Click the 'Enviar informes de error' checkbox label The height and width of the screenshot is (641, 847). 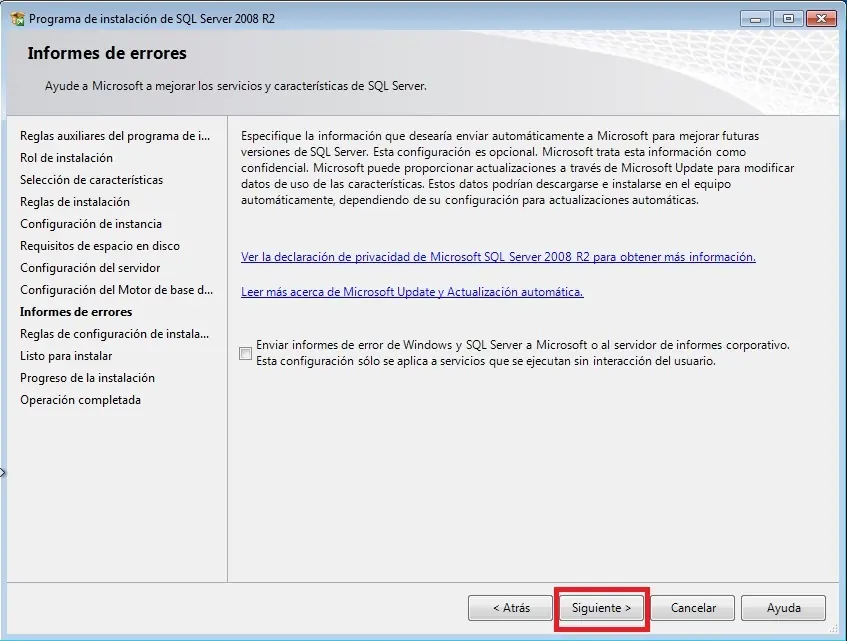[x=523, y=353]
